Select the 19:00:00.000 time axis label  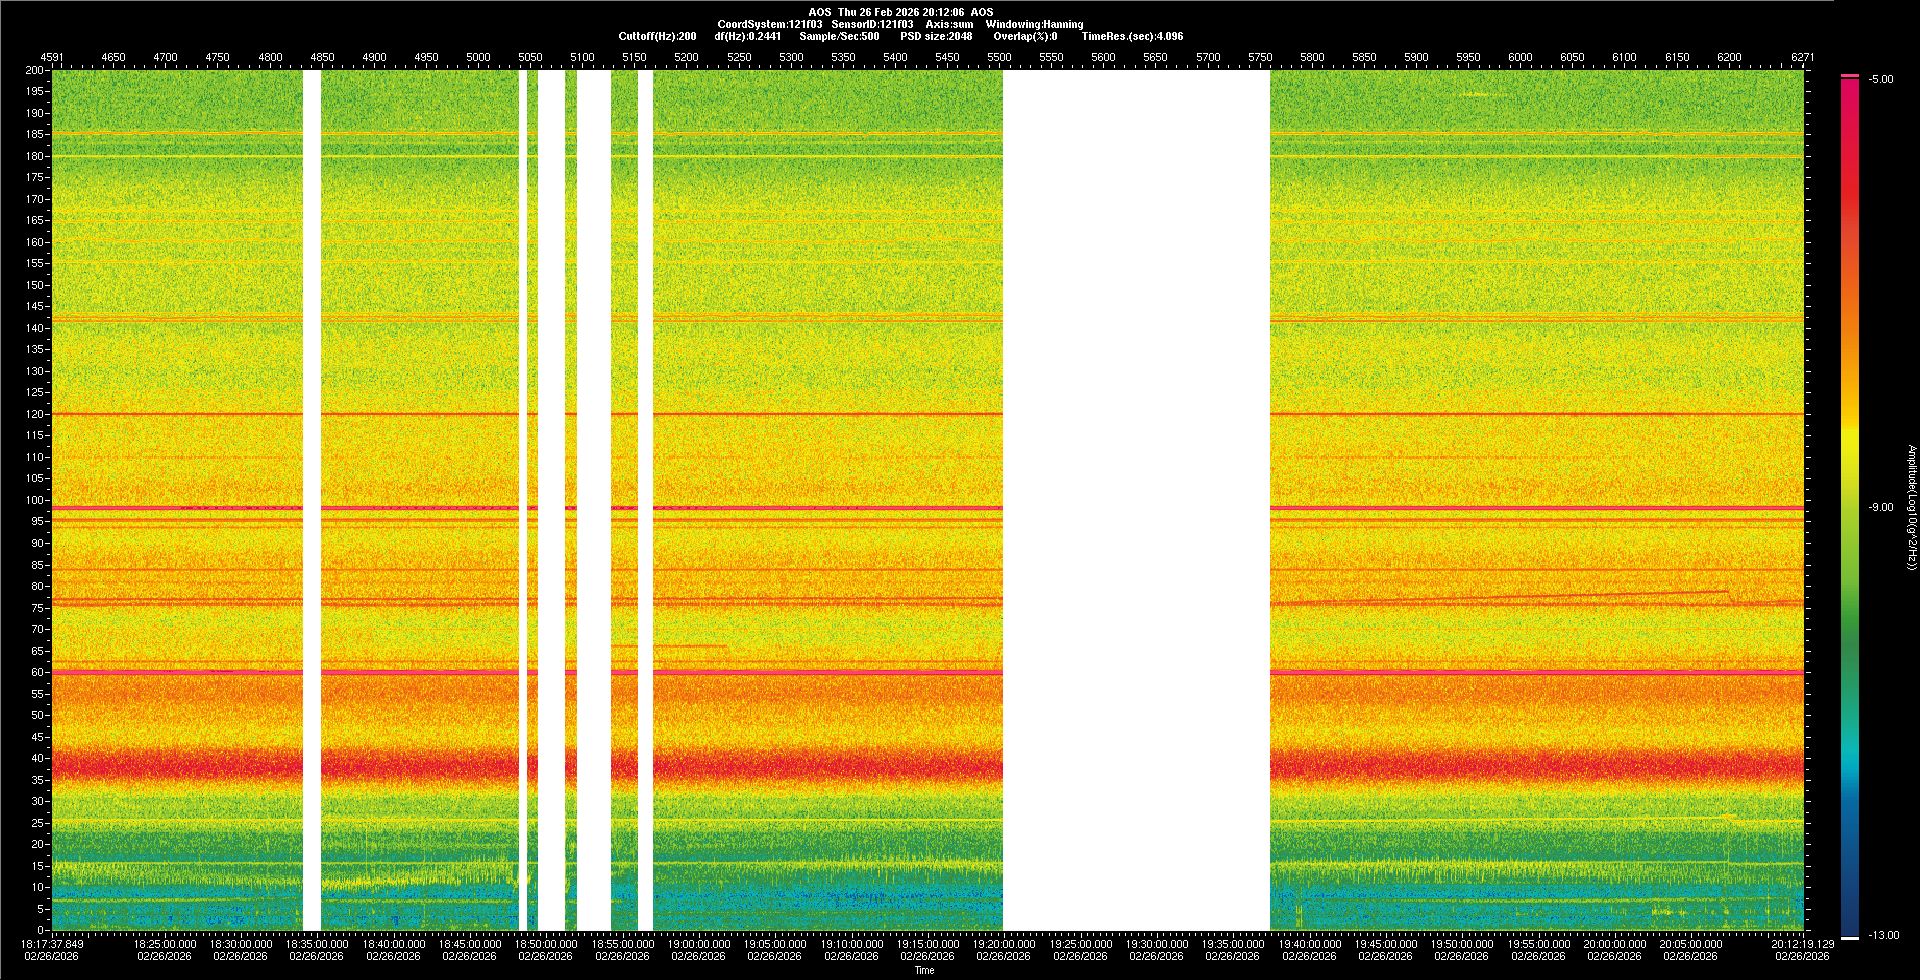[699, 944]
